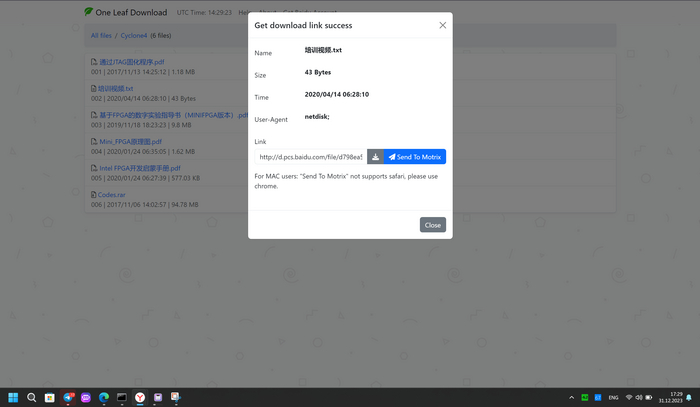Show hidden system tray icons
Screen dimensions: 700x407
click(571, 397)
